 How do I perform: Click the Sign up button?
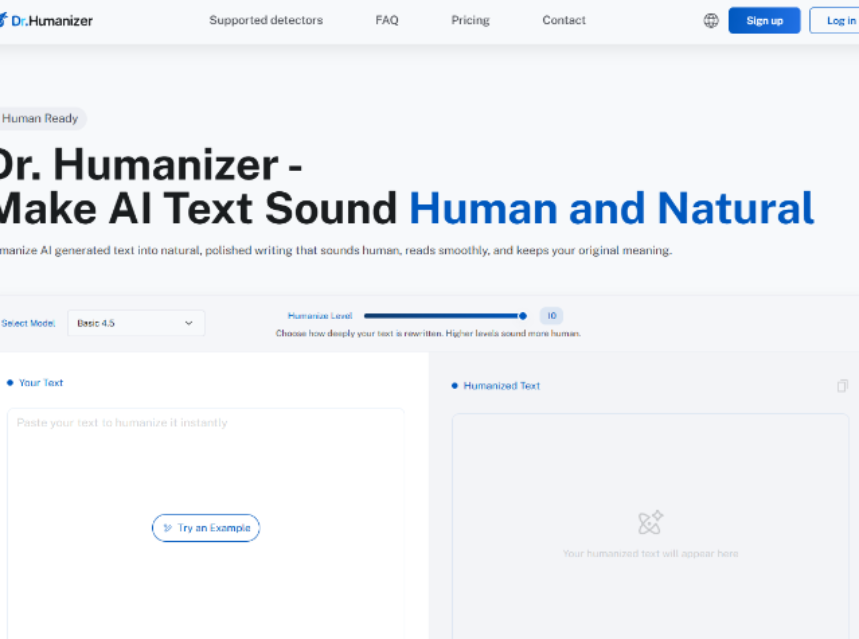pyautogui.click(x=764, y=20)
